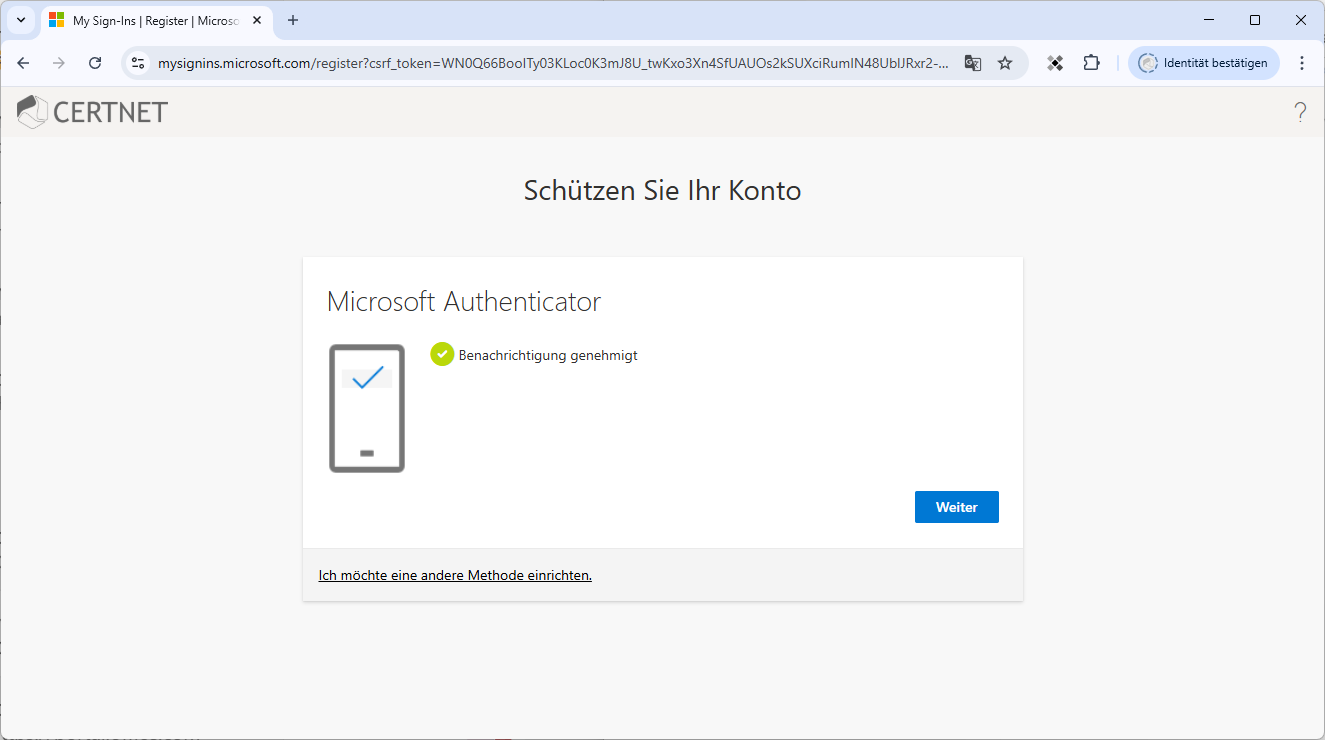The height and width of the screenshot is (740, 1325).
Task: Open Chrome three-dot menu
Action: coord(1301,63)
